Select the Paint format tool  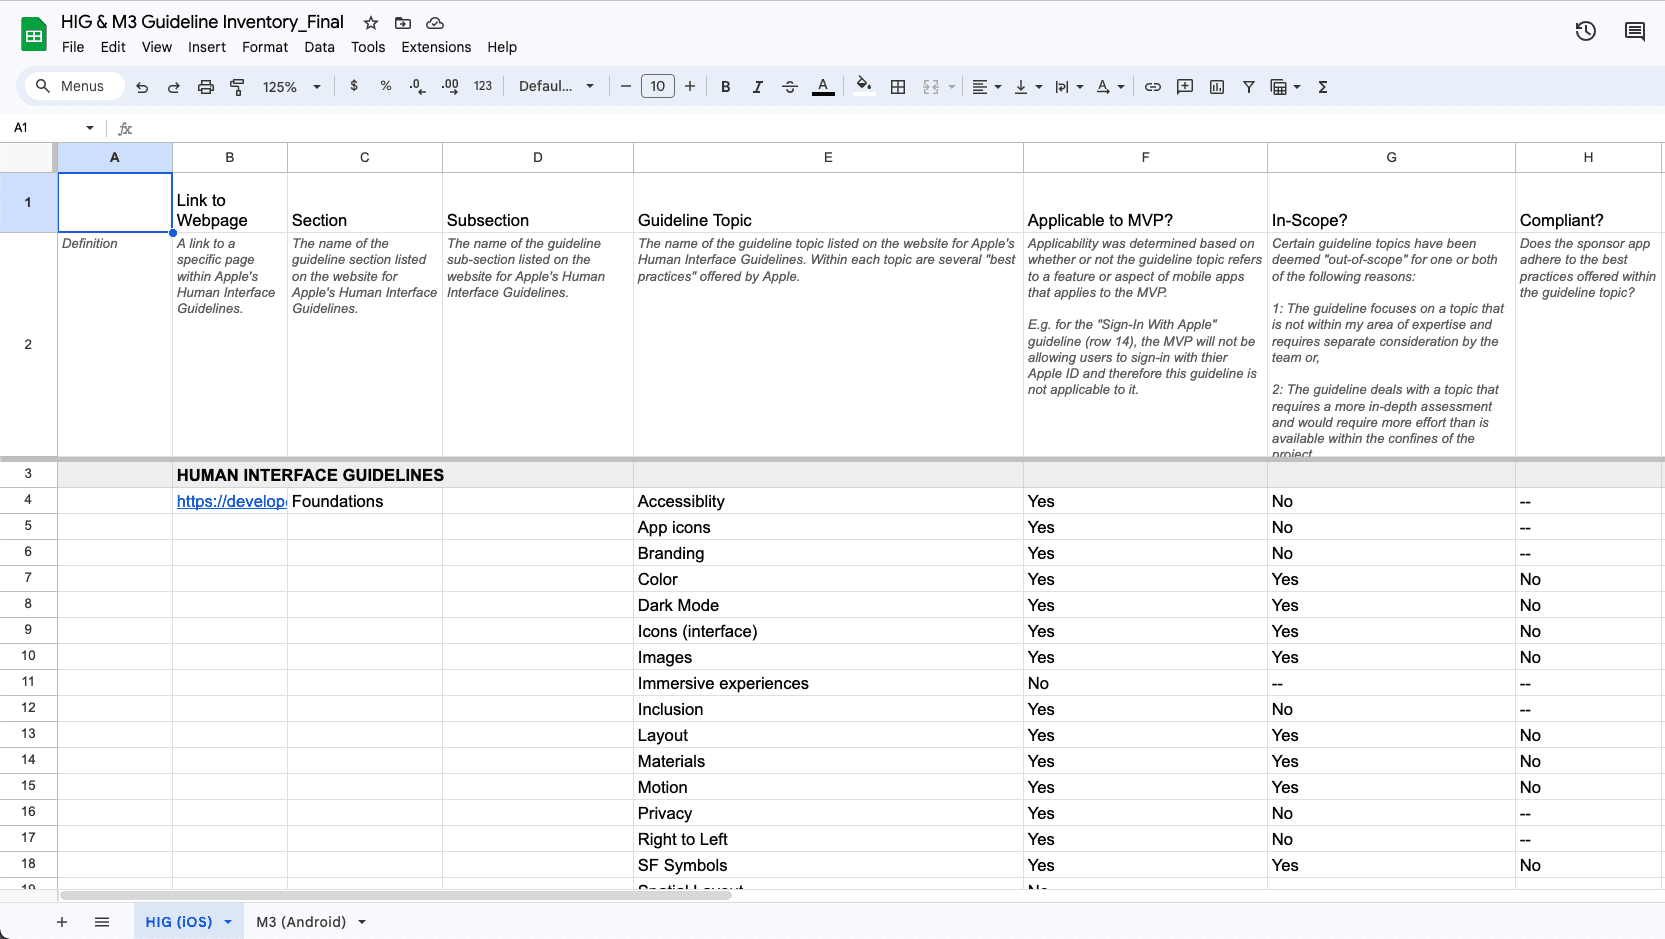(x=238, y=87)
